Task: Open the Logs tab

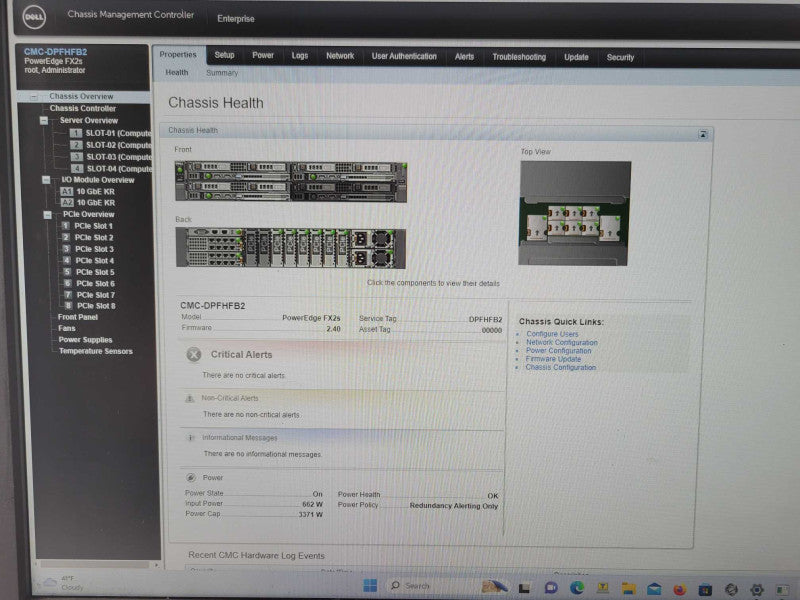Action: point(299,56)
